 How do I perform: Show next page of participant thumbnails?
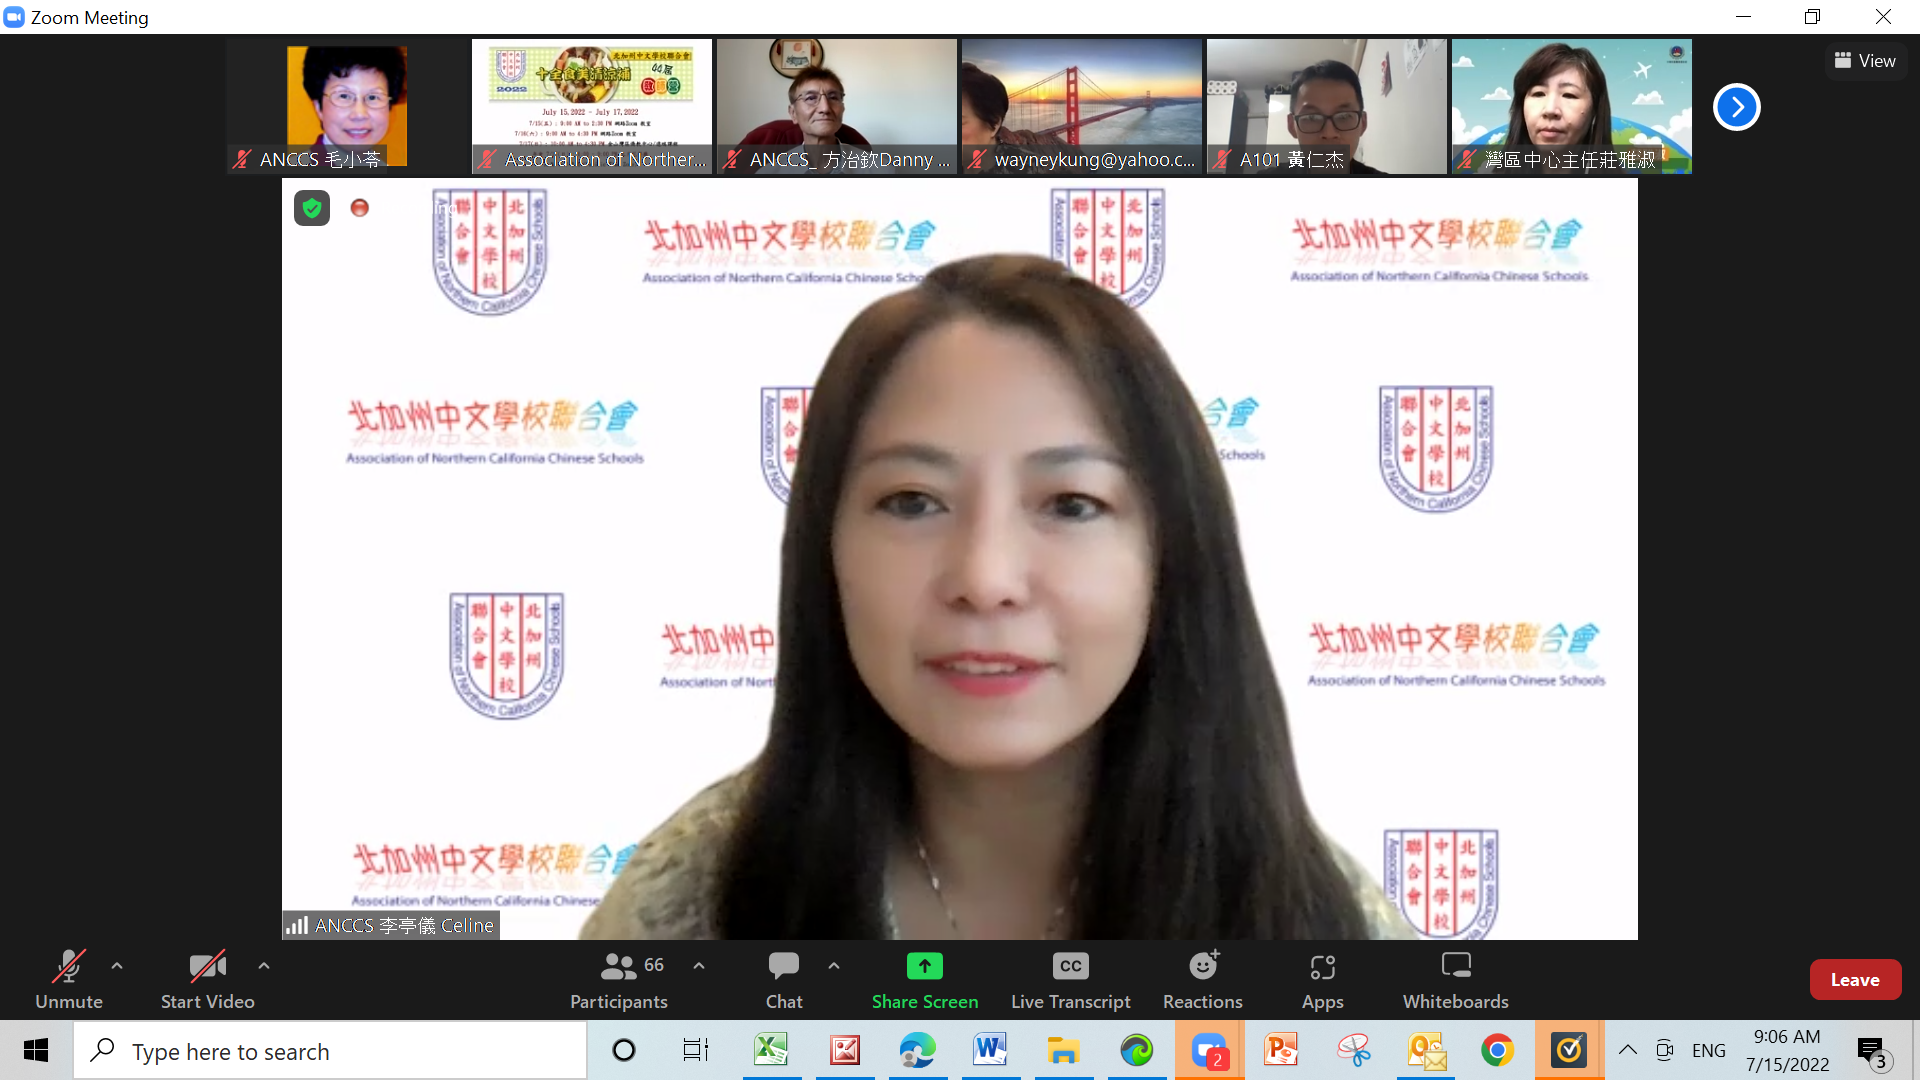tap(1737, 107)
